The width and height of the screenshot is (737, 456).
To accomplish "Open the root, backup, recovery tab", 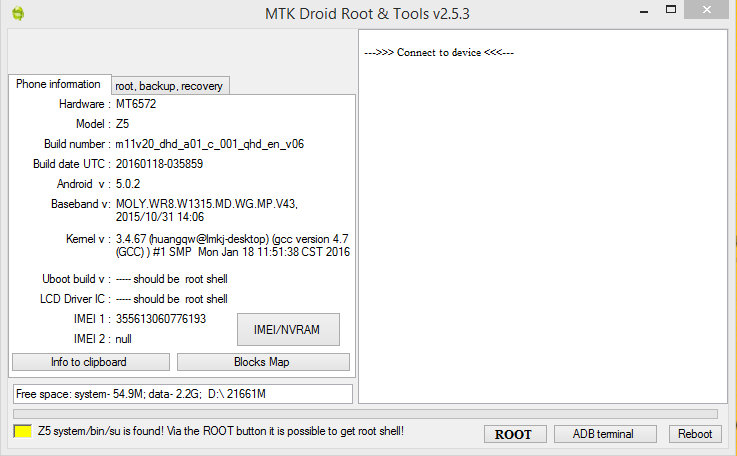I will pyautogui.click(x=169, y=86).
